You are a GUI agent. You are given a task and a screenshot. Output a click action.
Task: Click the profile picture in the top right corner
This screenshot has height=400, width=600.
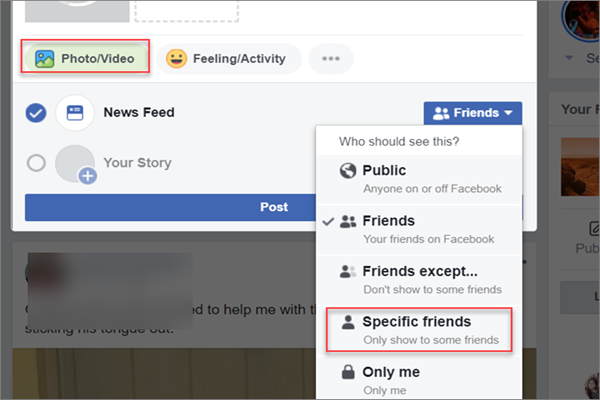[x=582, y=20]
